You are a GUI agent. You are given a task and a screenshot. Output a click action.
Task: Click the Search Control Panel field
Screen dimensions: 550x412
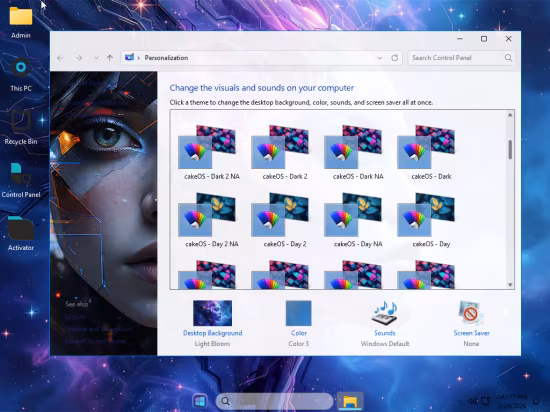click(x=462, y=58)
